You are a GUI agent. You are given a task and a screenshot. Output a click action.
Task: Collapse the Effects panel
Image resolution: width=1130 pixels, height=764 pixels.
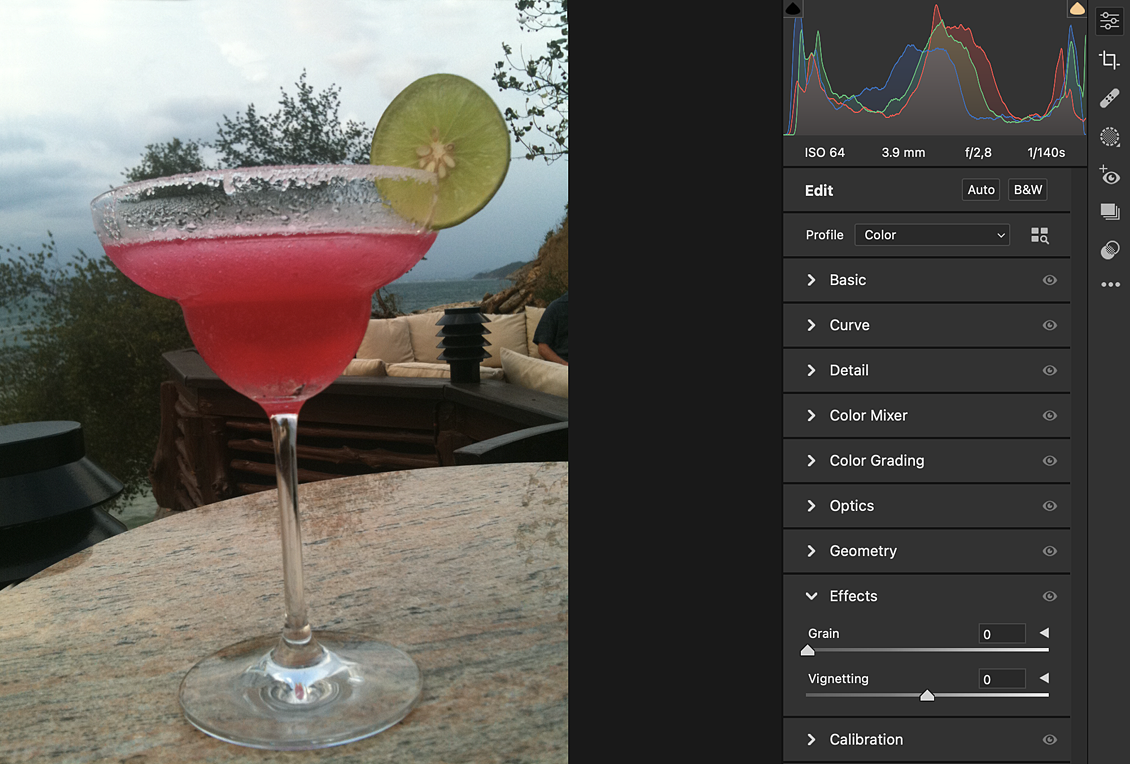click(811, 596)
